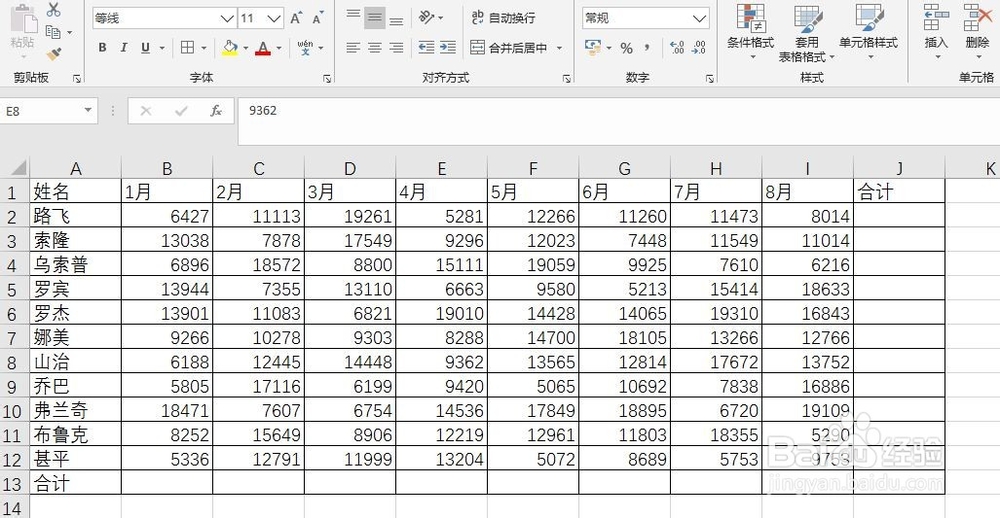Center text horizontally
This screenshot has width=1000, height=518.
(375, 47)
